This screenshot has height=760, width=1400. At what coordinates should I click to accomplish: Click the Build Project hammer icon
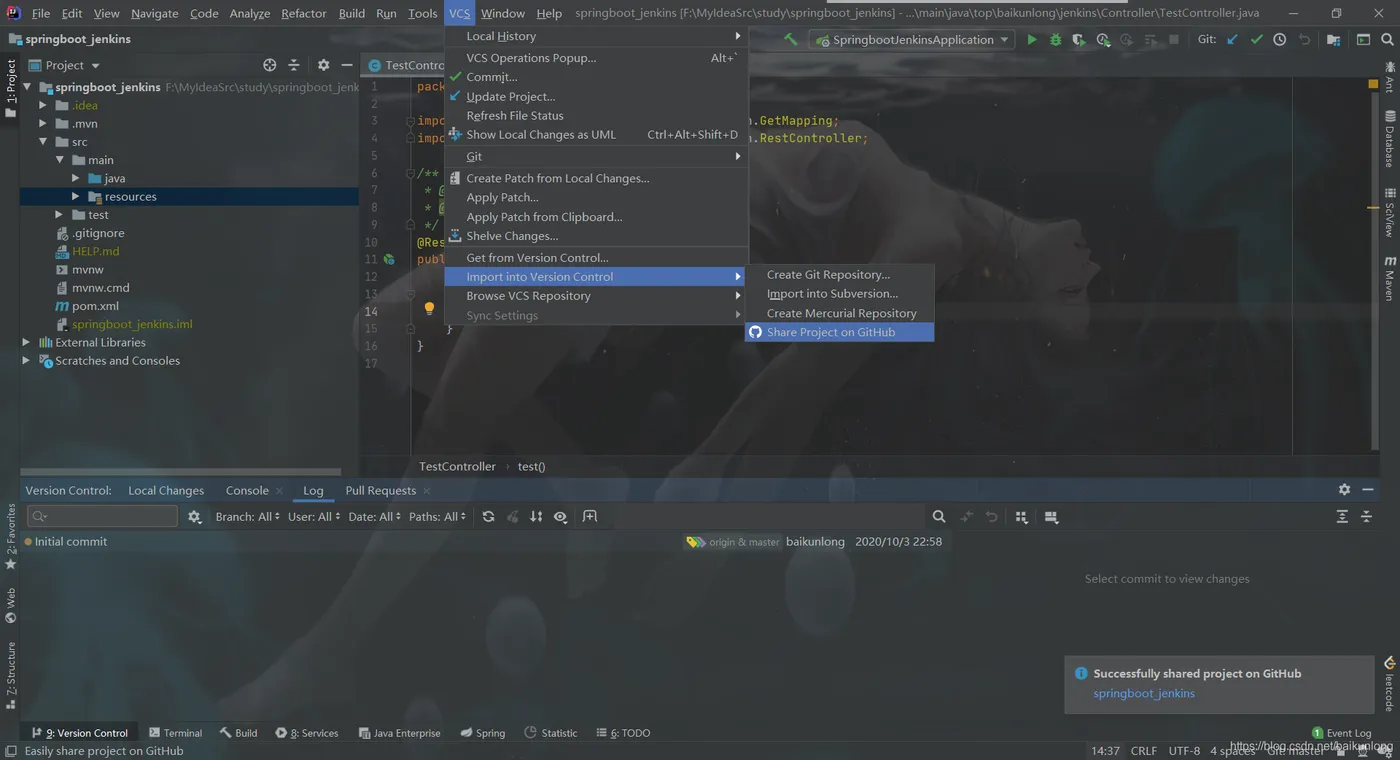[x=790, y=40]
